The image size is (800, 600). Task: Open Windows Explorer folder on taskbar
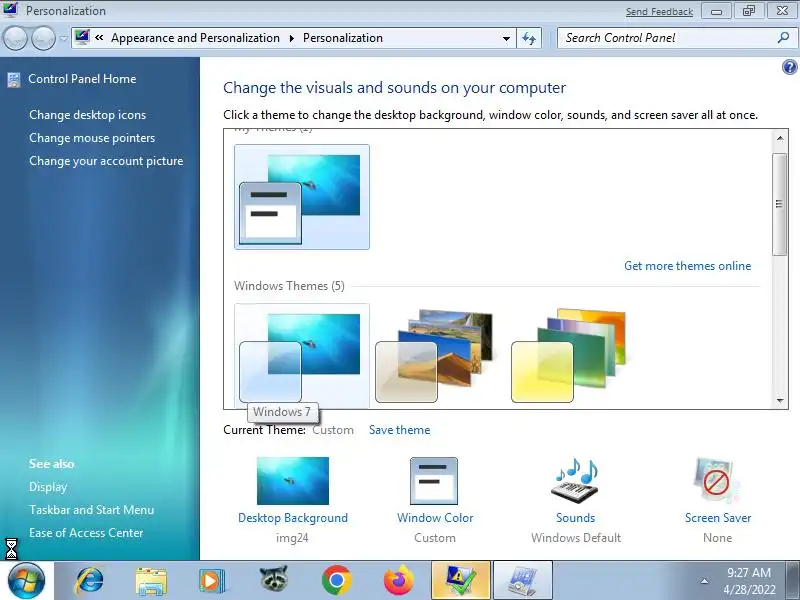click(x=151, y=581)
